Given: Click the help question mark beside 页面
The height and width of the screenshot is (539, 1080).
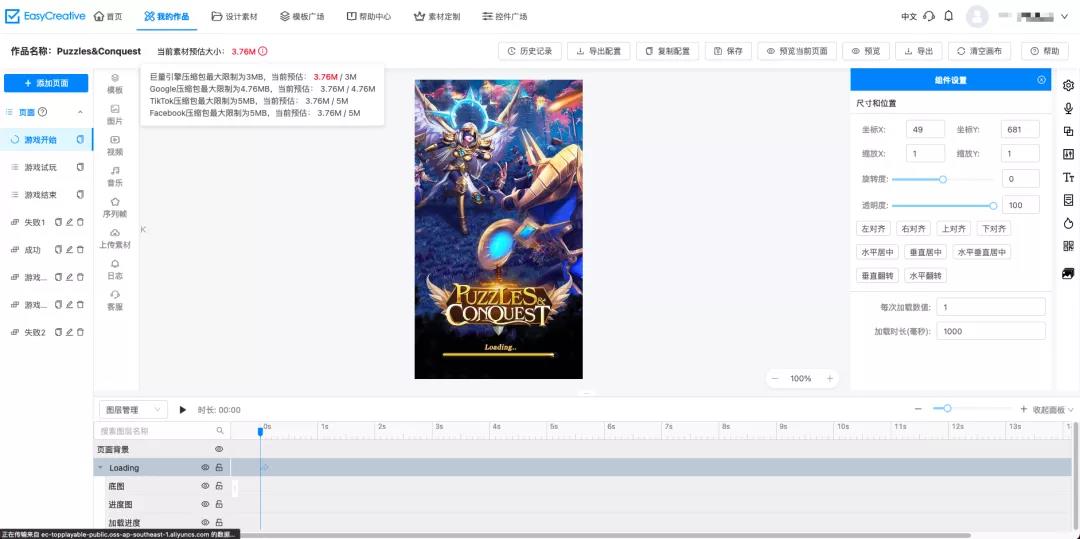Looking at the screenshot, I should (42, 112).
